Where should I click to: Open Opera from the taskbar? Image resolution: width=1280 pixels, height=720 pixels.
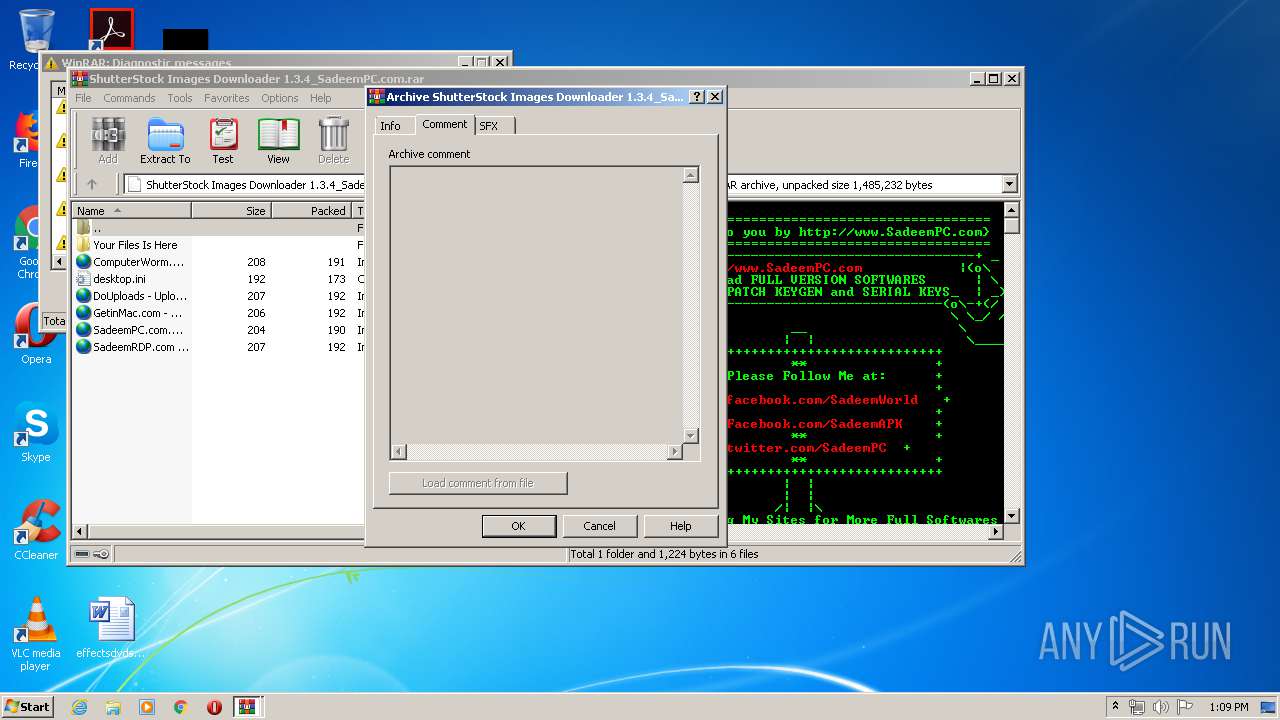[214, 706]
